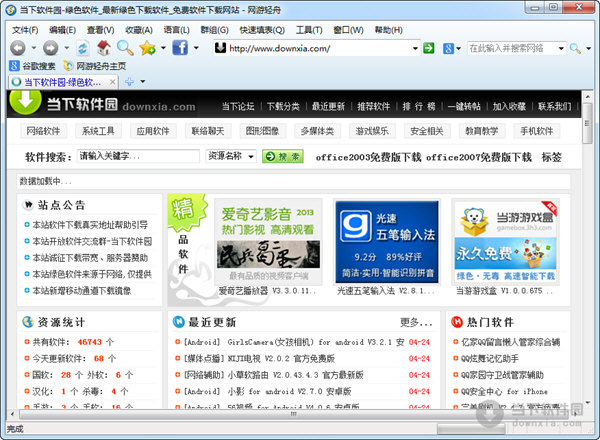600x440 pixels.
Task: Click office2003免费版下载 link
Action: (x=368, y=157)
